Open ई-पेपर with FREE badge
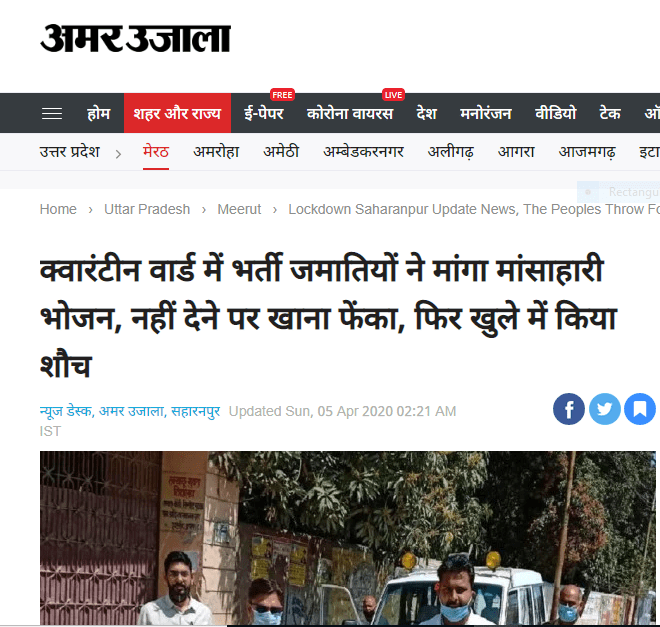This screenshot has height=627, width=660. pos(264,113)
